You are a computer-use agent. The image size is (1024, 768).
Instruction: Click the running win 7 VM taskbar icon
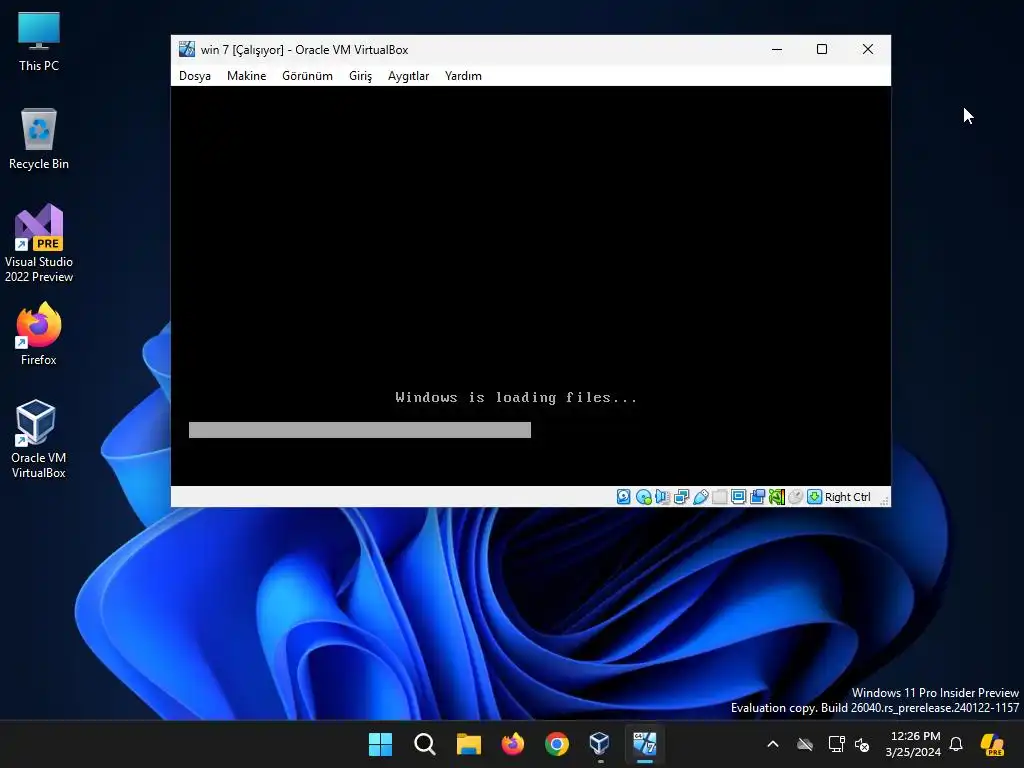[645, 744]
